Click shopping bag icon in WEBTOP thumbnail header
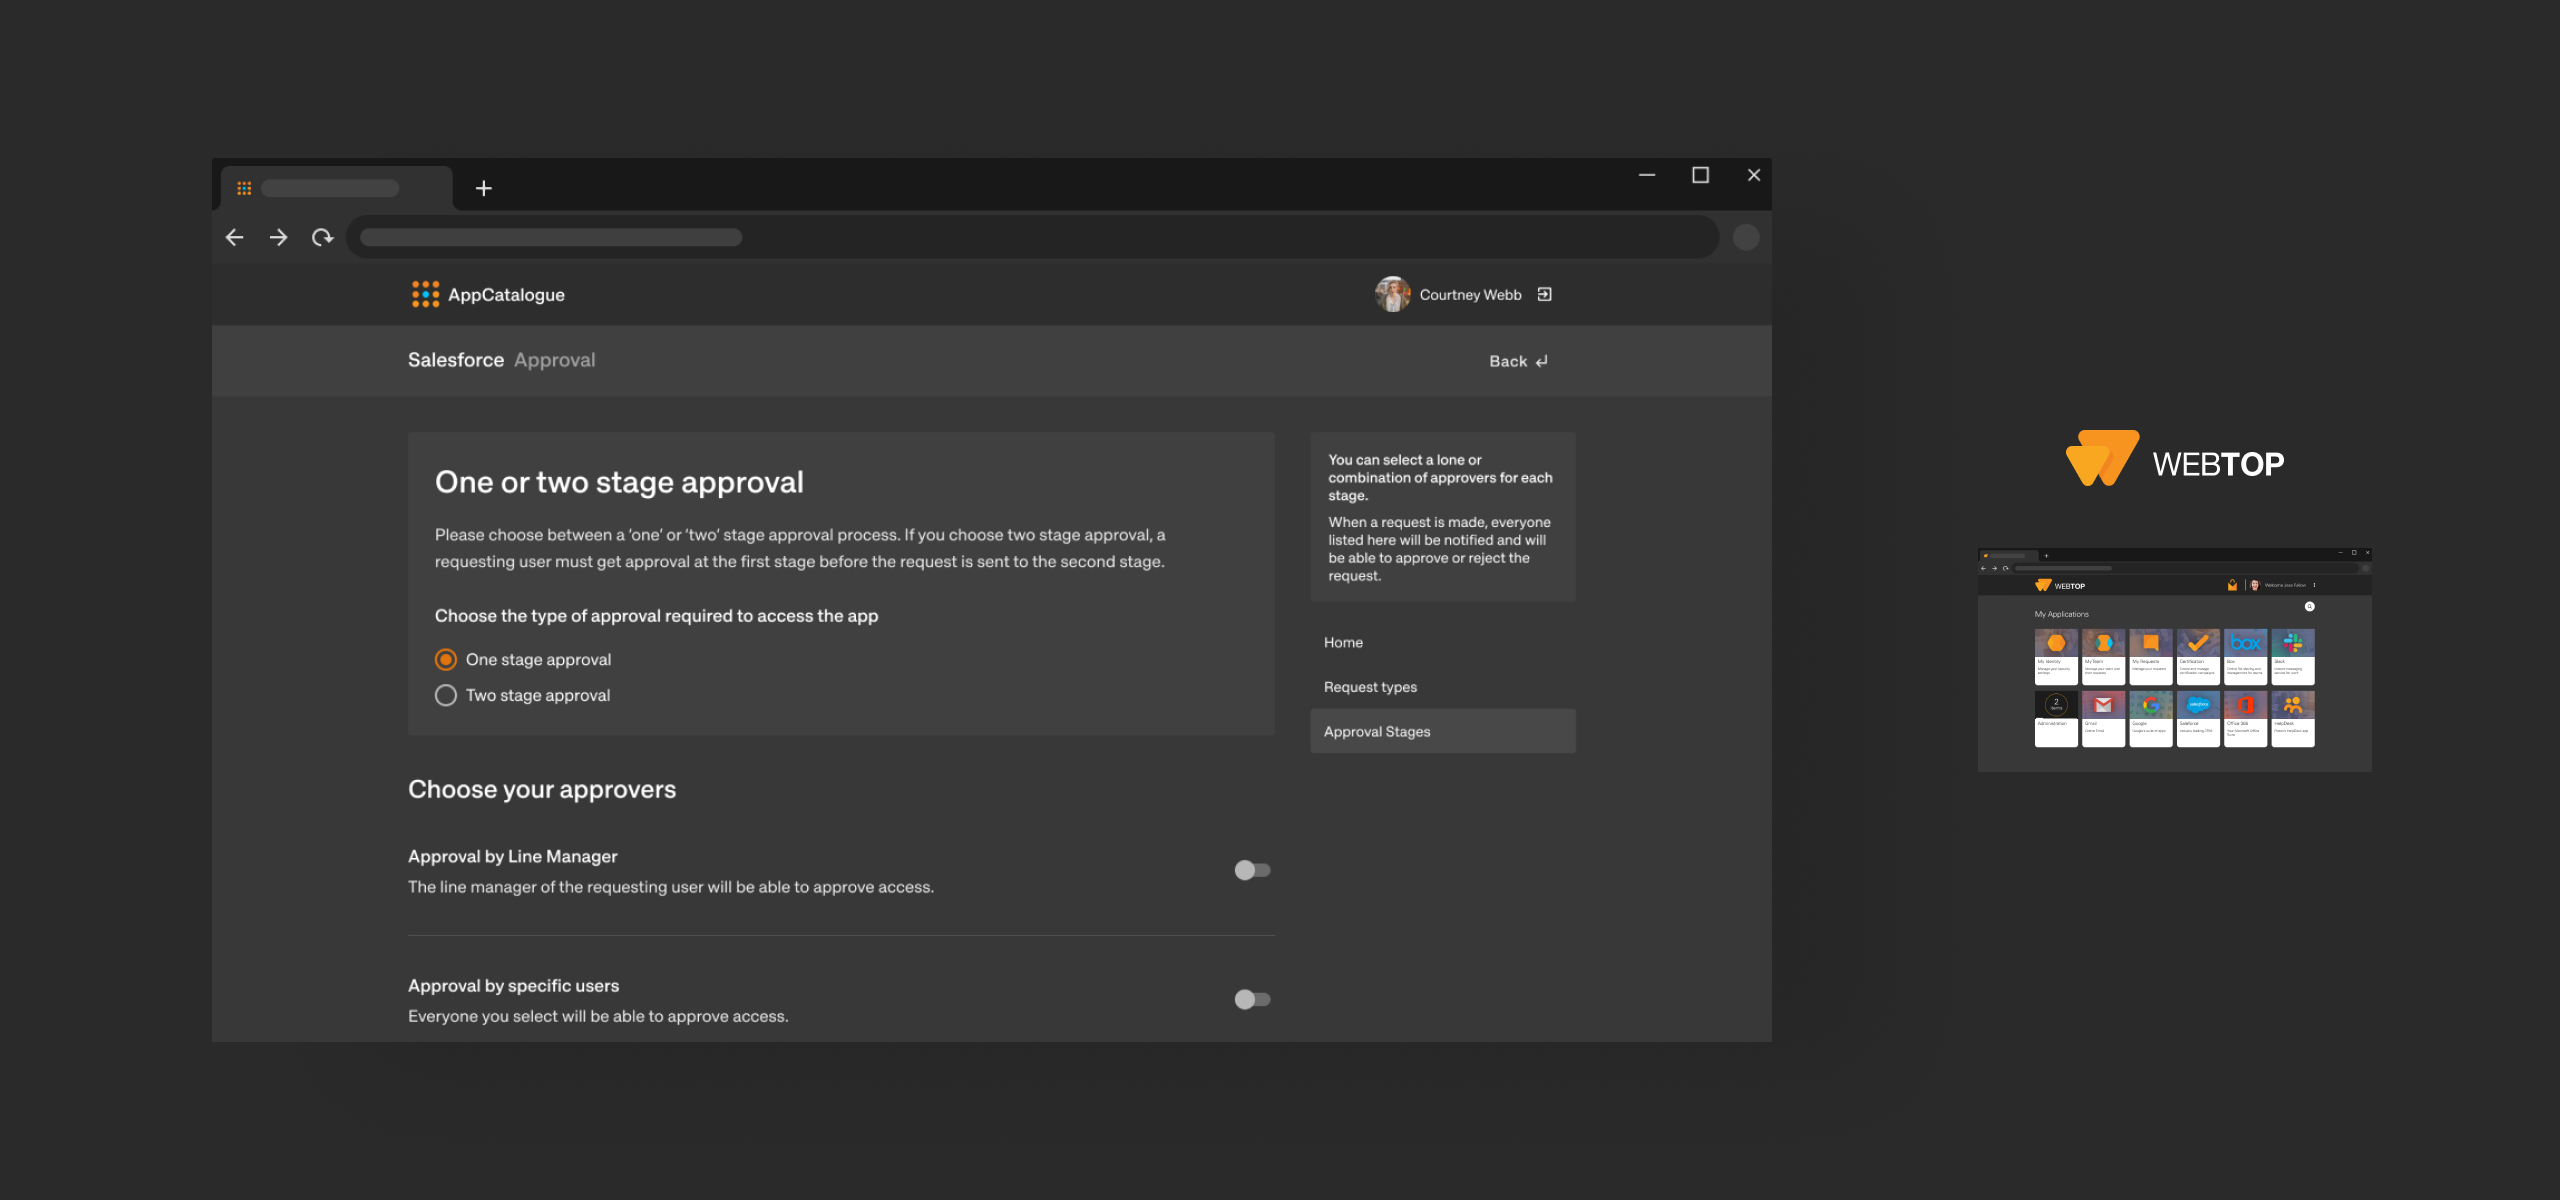Viewport: 2560px width, 1200px height. (x=2232, y=585)
